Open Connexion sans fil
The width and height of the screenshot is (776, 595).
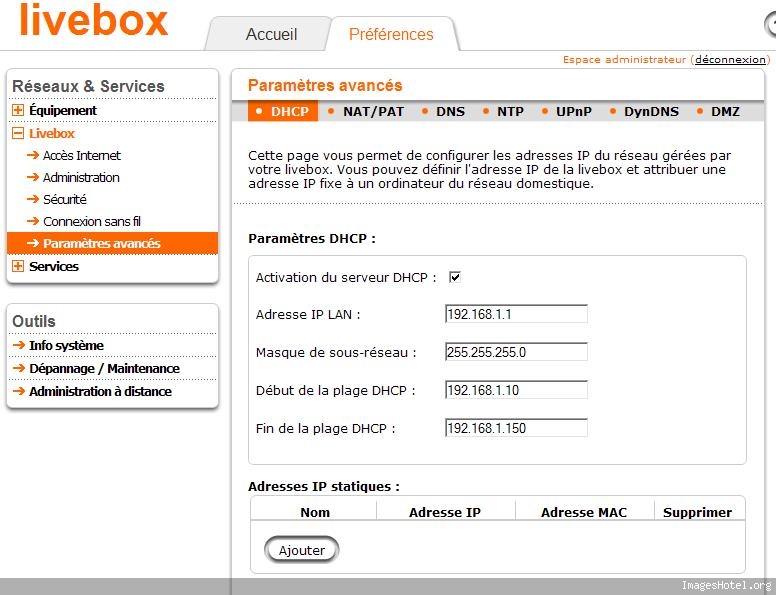[x=92, y=221]
